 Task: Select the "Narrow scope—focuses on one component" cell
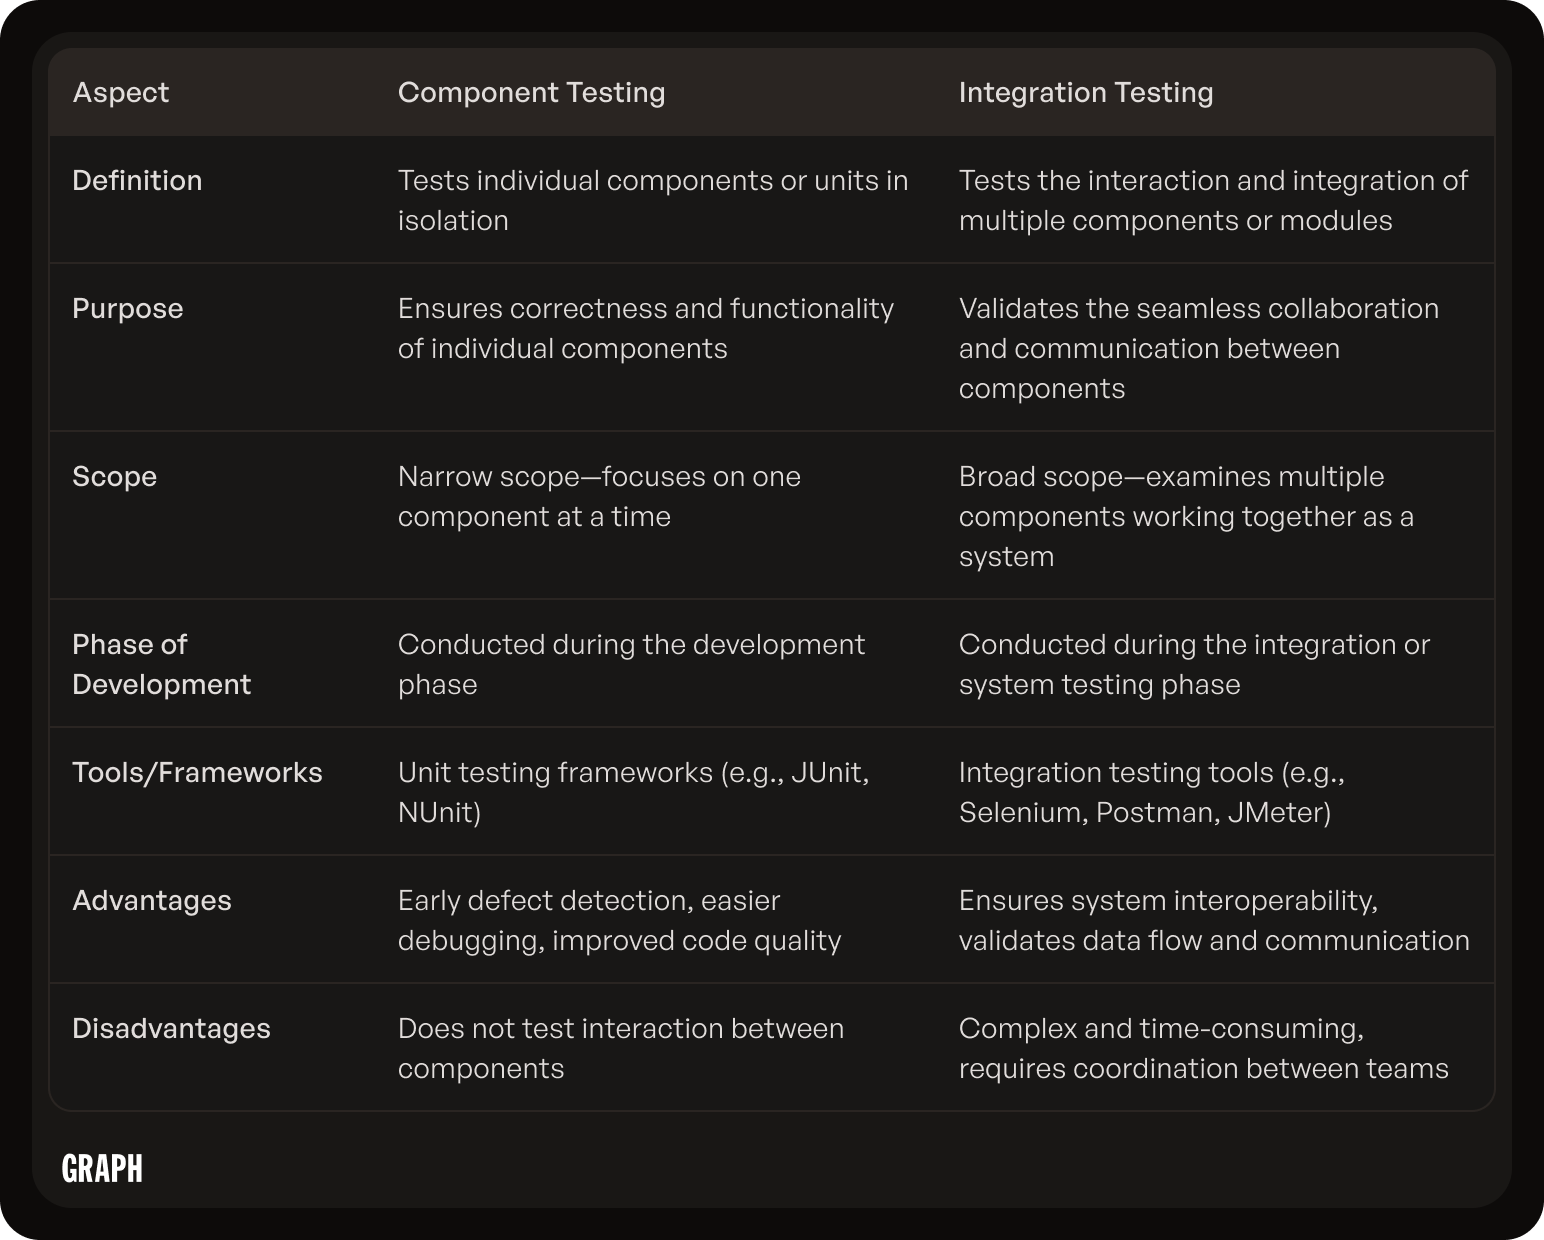(599, 496)
